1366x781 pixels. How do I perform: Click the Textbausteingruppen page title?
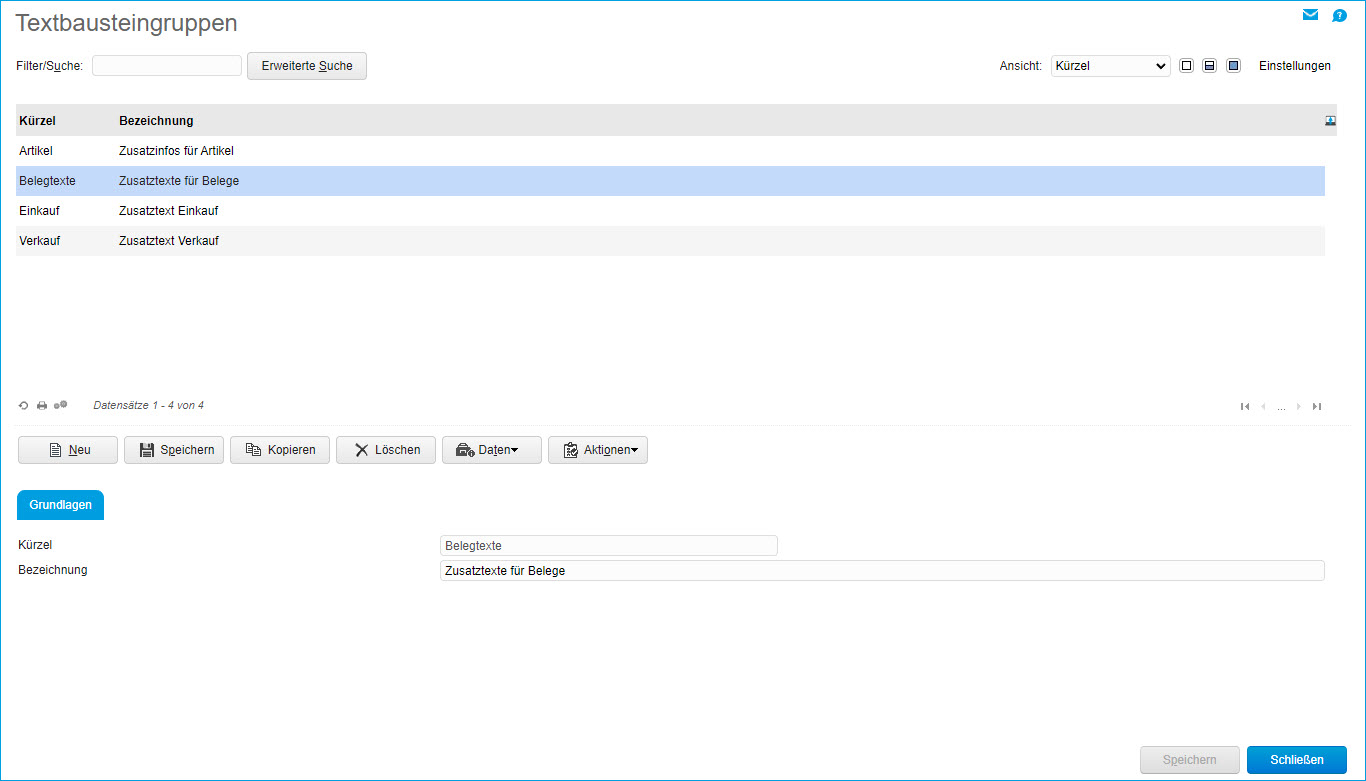(127, 23)
